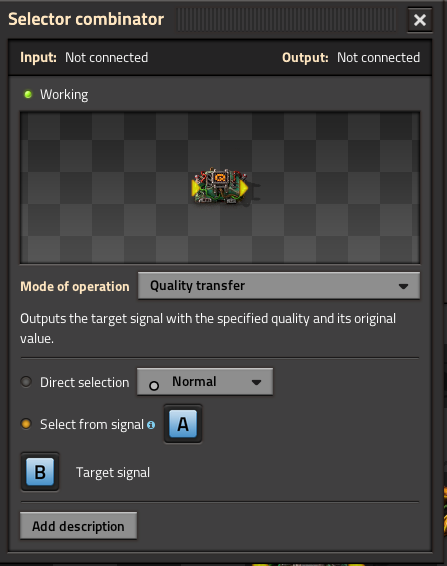This screenshot has height=566, width=447.
Task: Click the info icon beside Select from signal
Action: (151, 425)
